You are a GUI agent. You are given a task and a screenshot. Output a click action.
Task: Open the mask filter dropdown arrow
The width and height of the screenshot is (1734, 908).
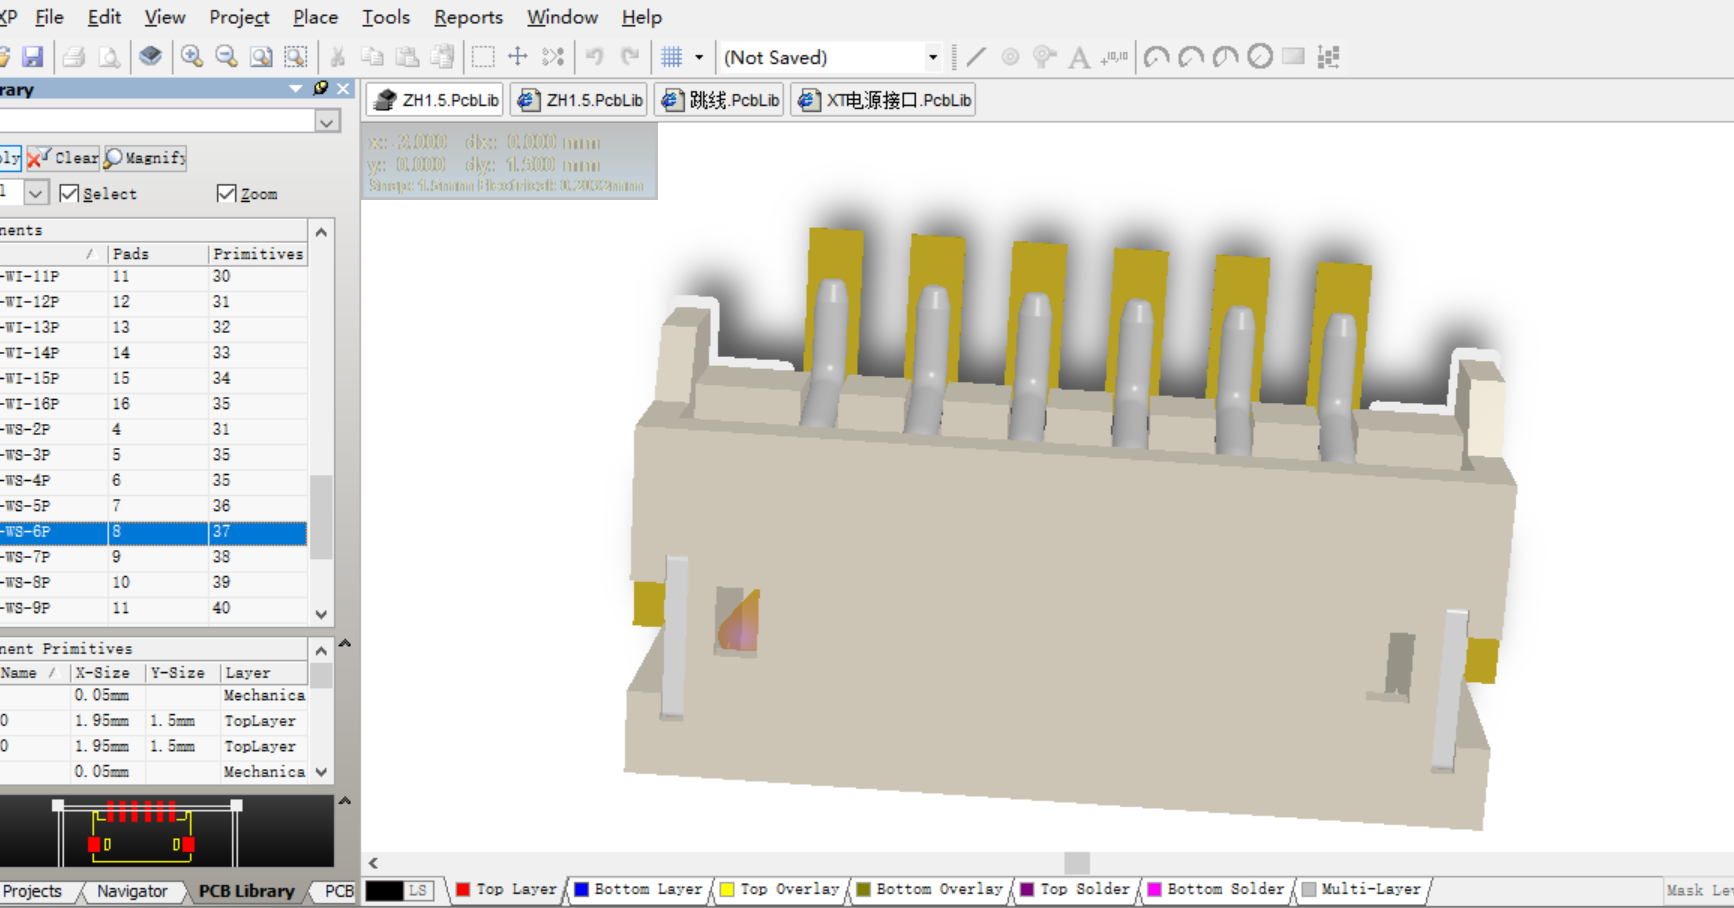tap(327, 121)
